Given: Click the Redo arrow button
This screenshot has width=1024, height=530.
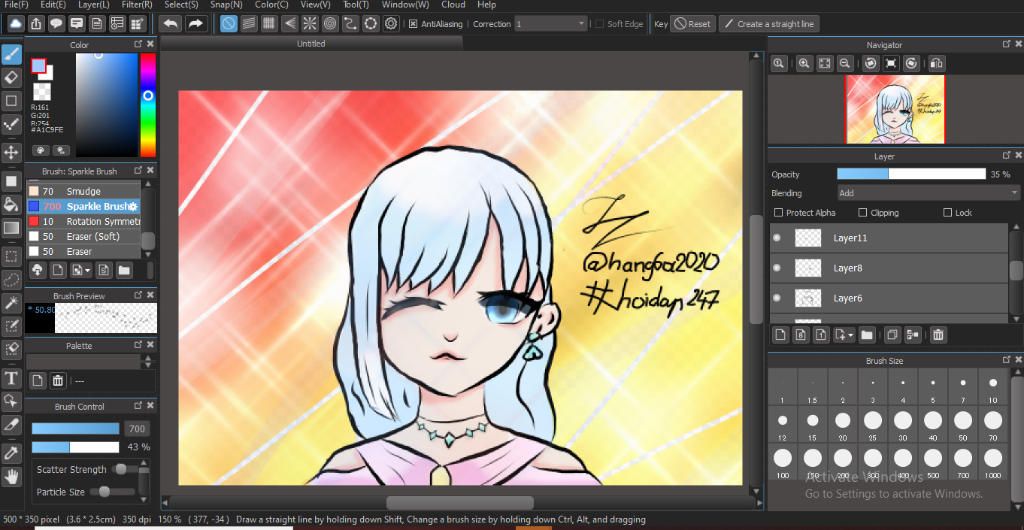Looking at the screenshot, I should [x=195, y=24].
